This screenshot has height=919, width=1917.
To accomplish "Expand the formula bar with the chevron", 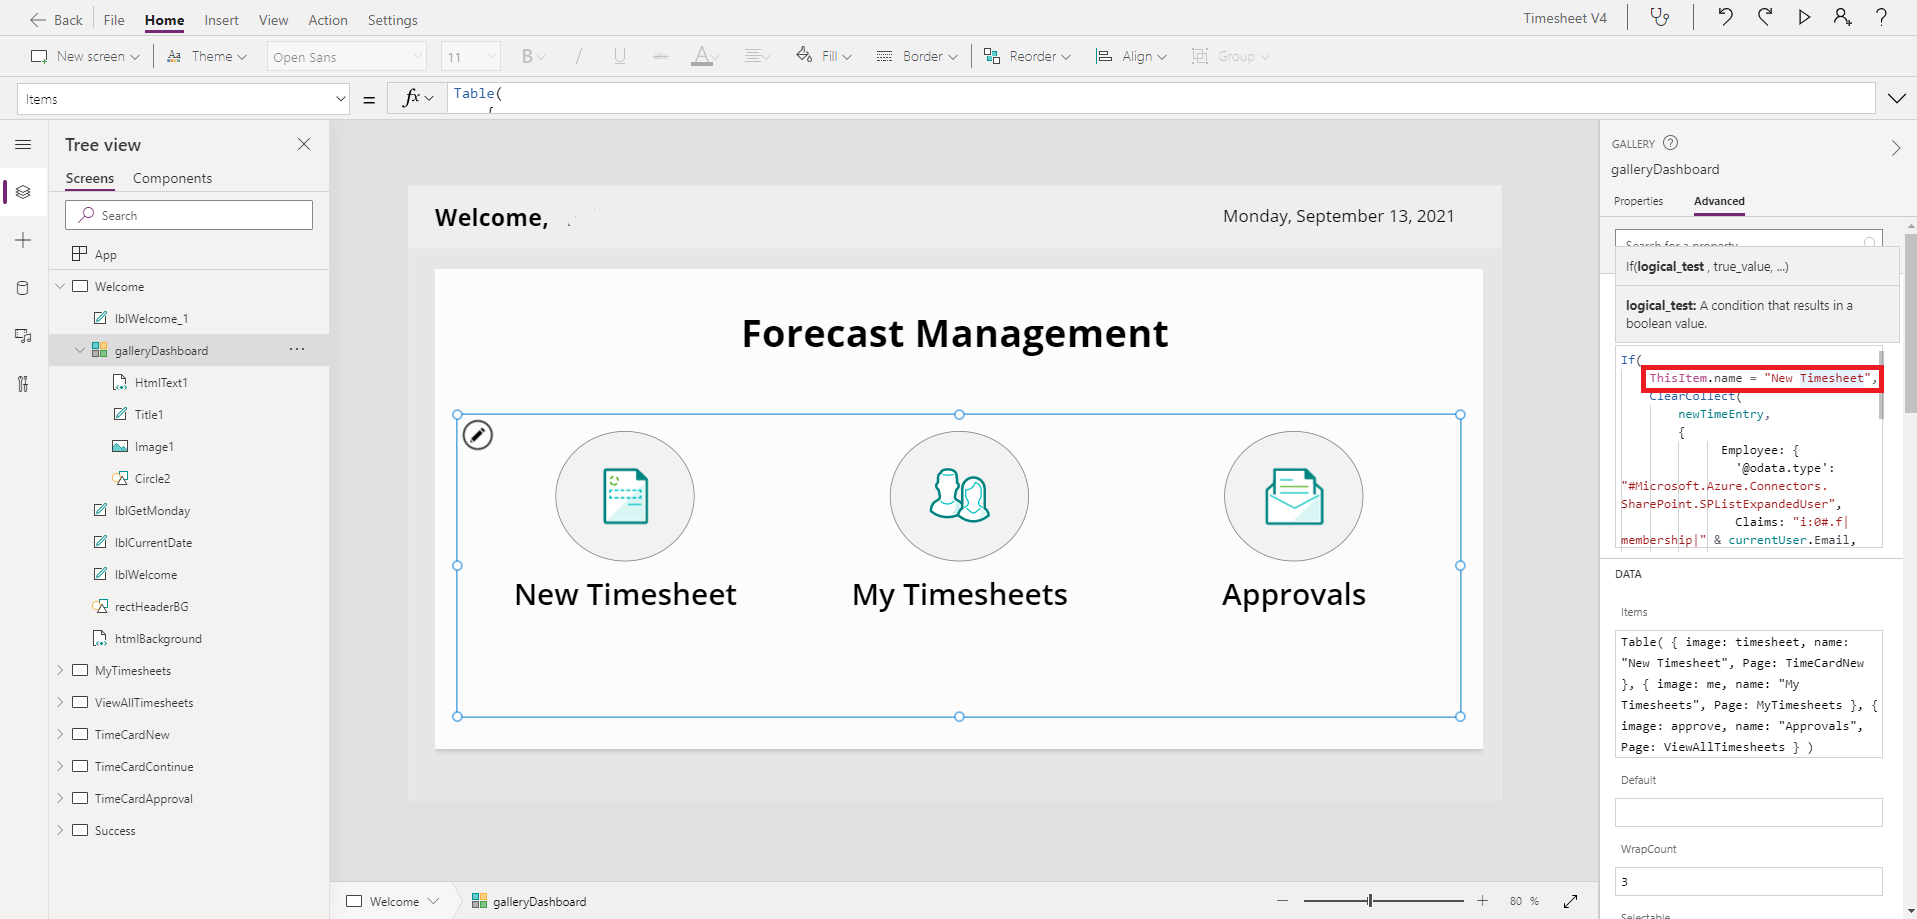I will tap(1895, 98).
